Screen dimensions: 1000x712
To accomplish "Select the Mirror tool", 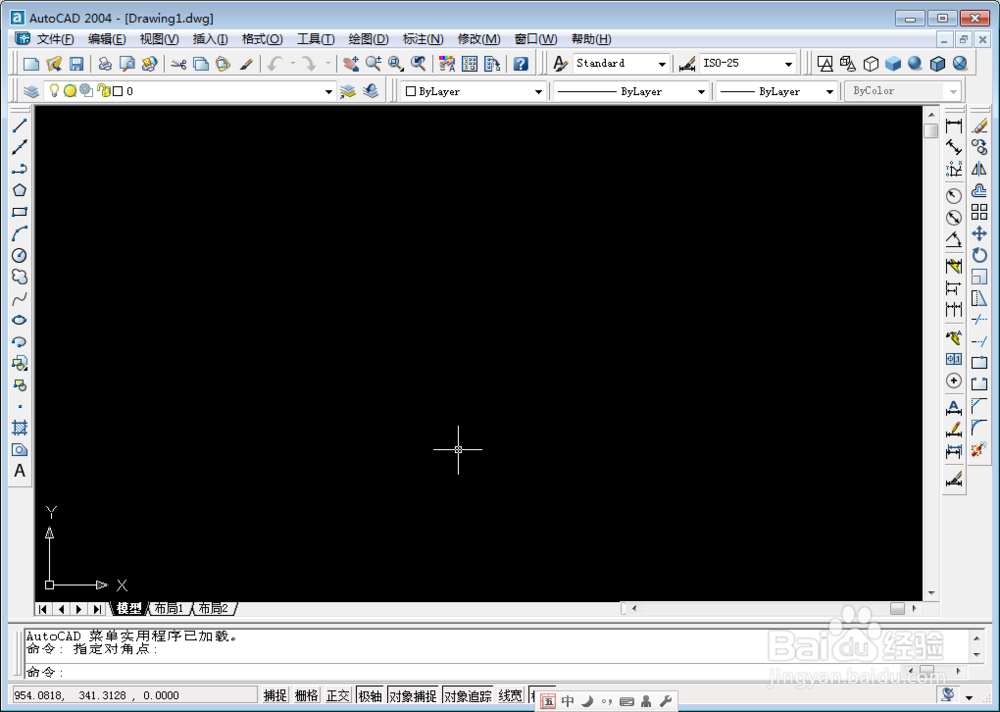I will tap(980, 169).
